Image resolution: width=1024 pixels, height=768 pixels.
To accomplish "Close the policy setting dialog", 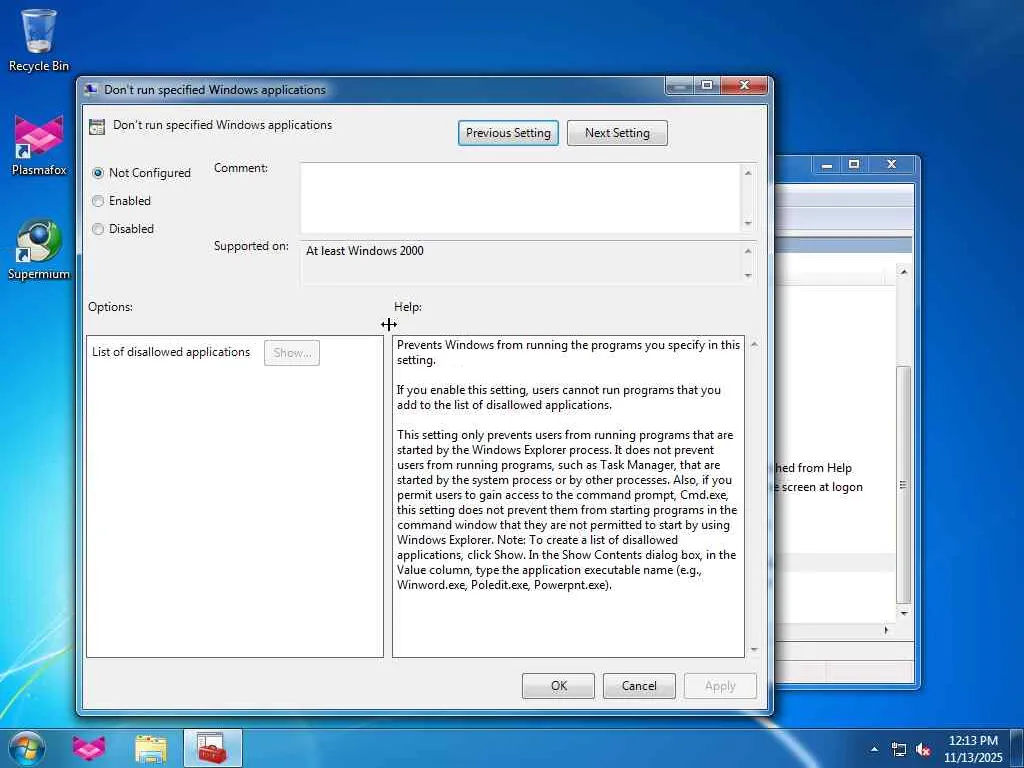I will coord(744,86).
